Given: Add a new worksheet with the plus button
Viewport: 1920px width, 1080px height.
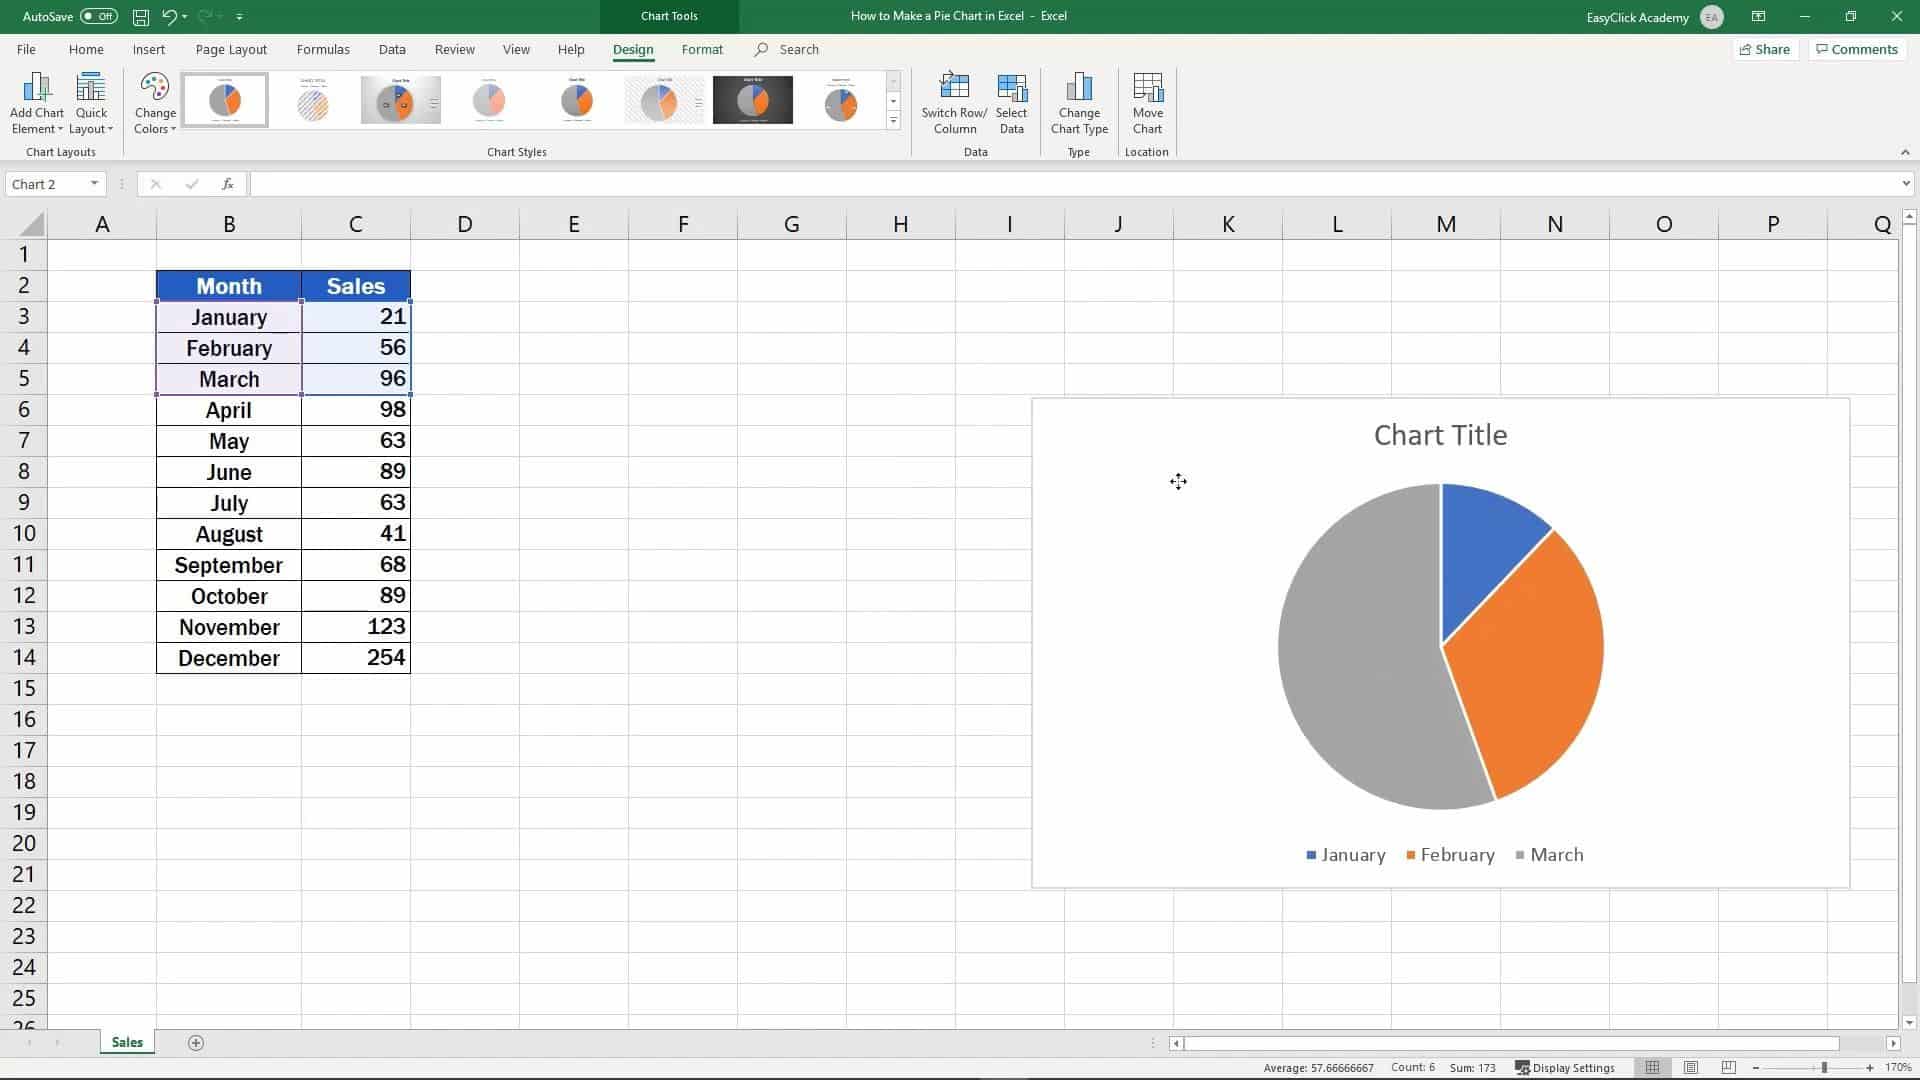Looking at the screenshot, I should [196, 1043].
